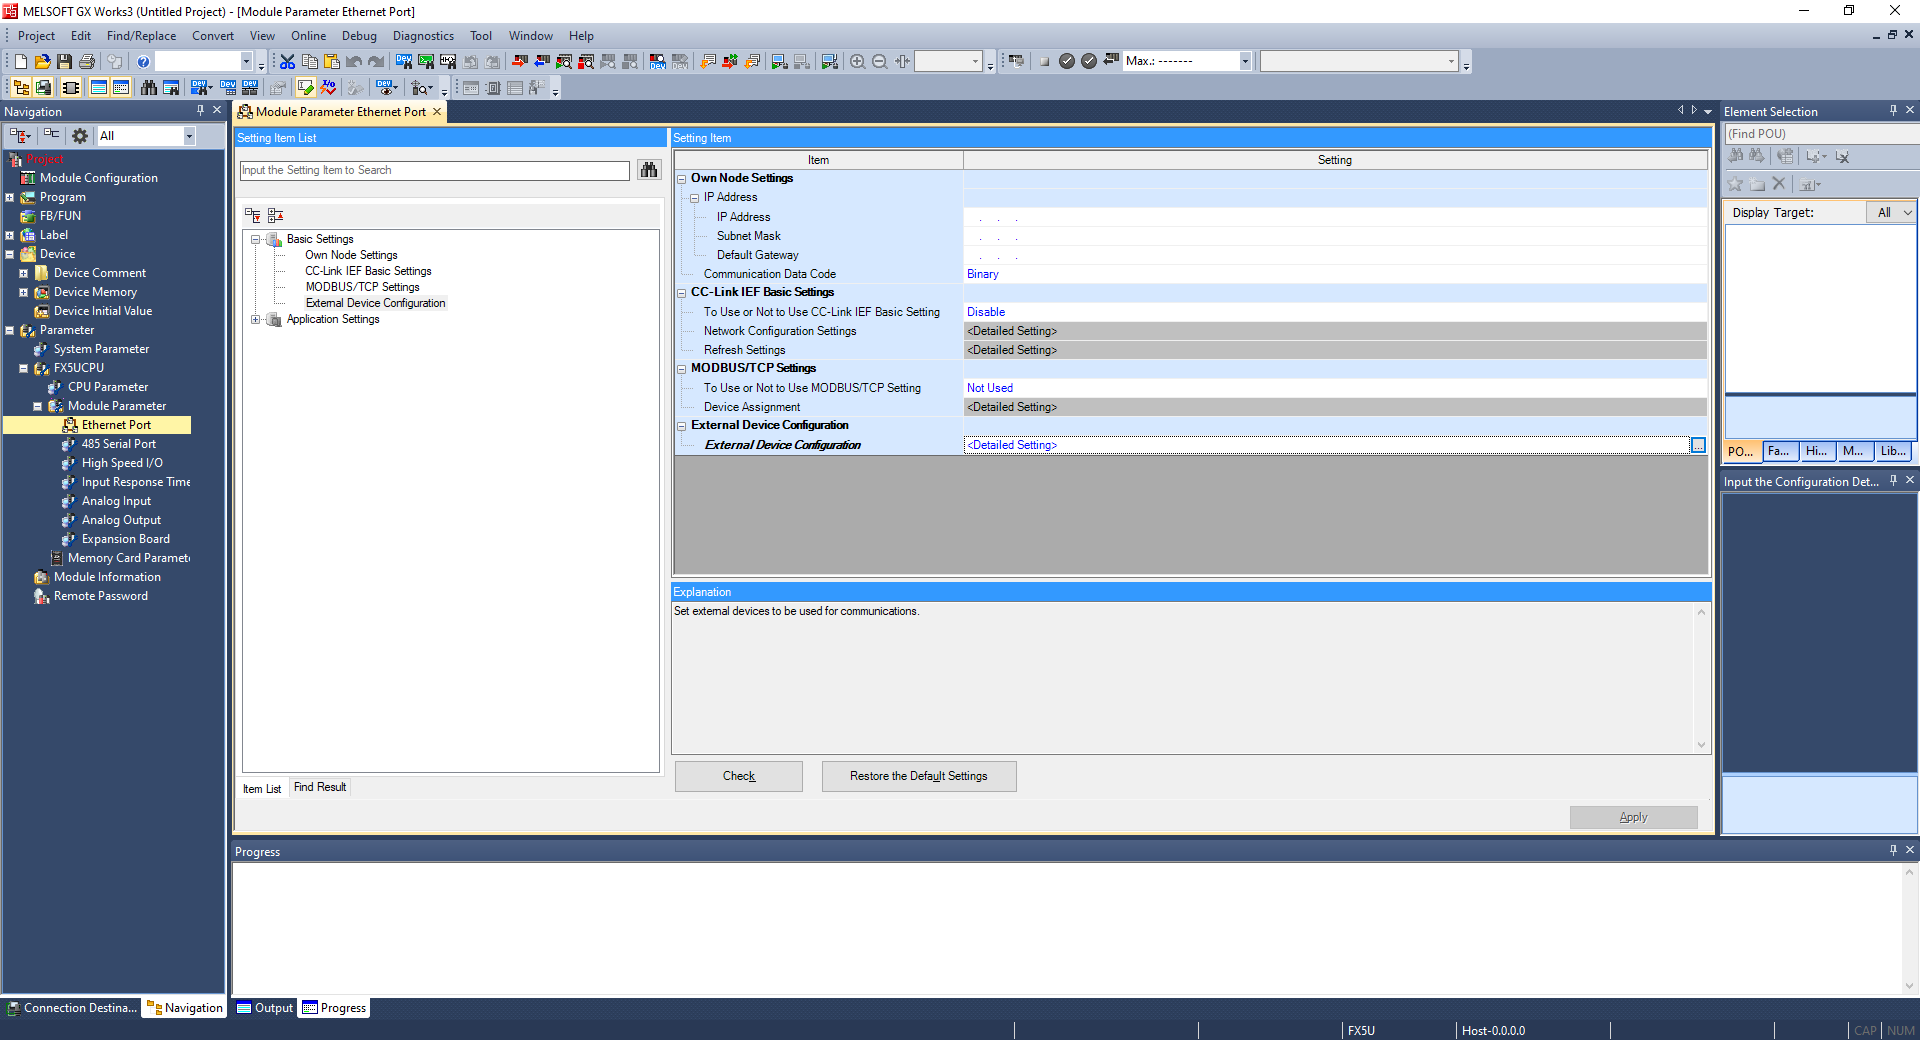The height and width of the screenshot is (1040, 1920).
Task: Expand the Application Settings tree node
Action: tap(256, 320)
